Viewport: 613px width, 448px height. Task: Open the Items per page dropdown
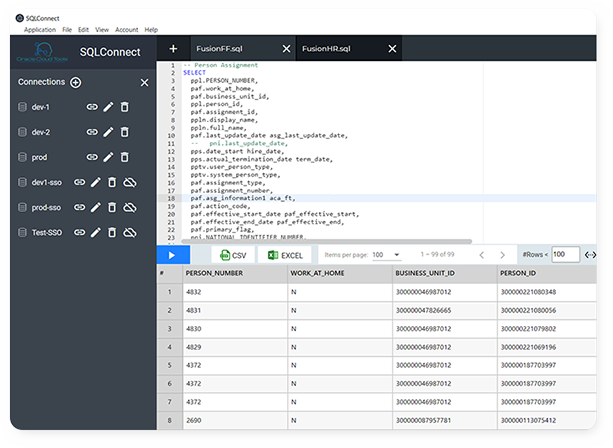point(386,255)
